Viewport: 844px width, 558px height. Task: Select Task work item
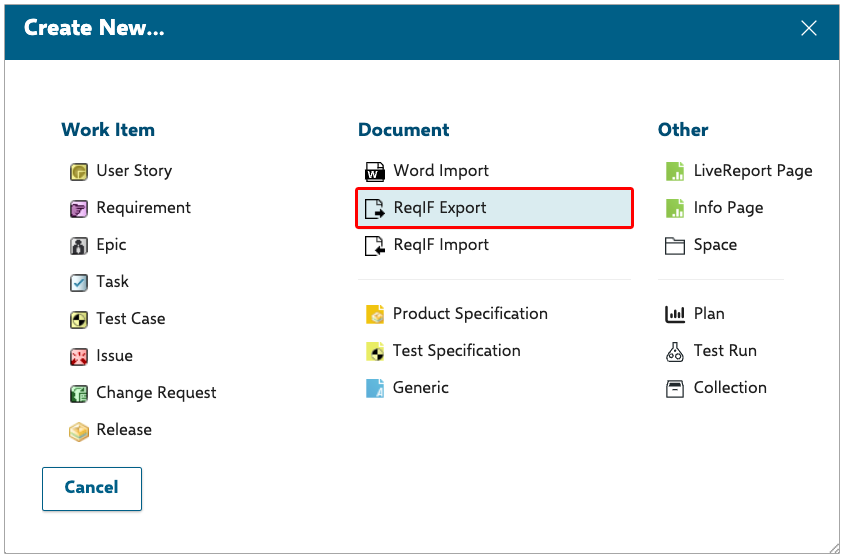[112, 281]
